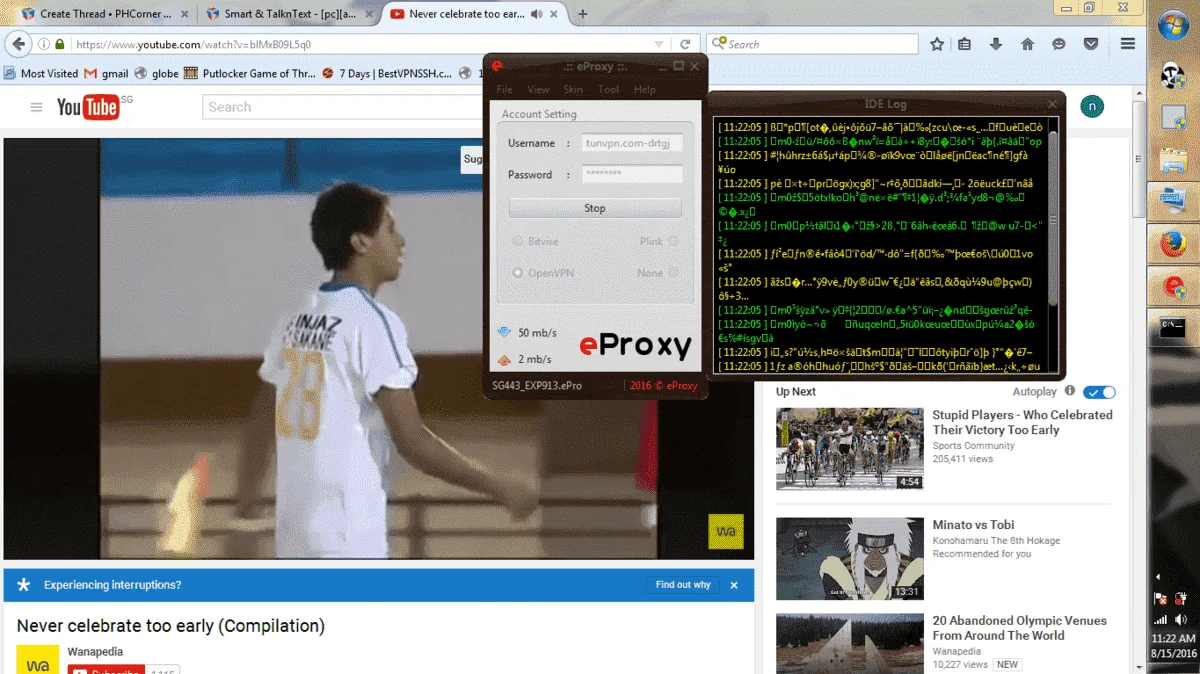
Task: Open Windows Explorer folder on taskbar
Action: click(x=1173, y=160)
